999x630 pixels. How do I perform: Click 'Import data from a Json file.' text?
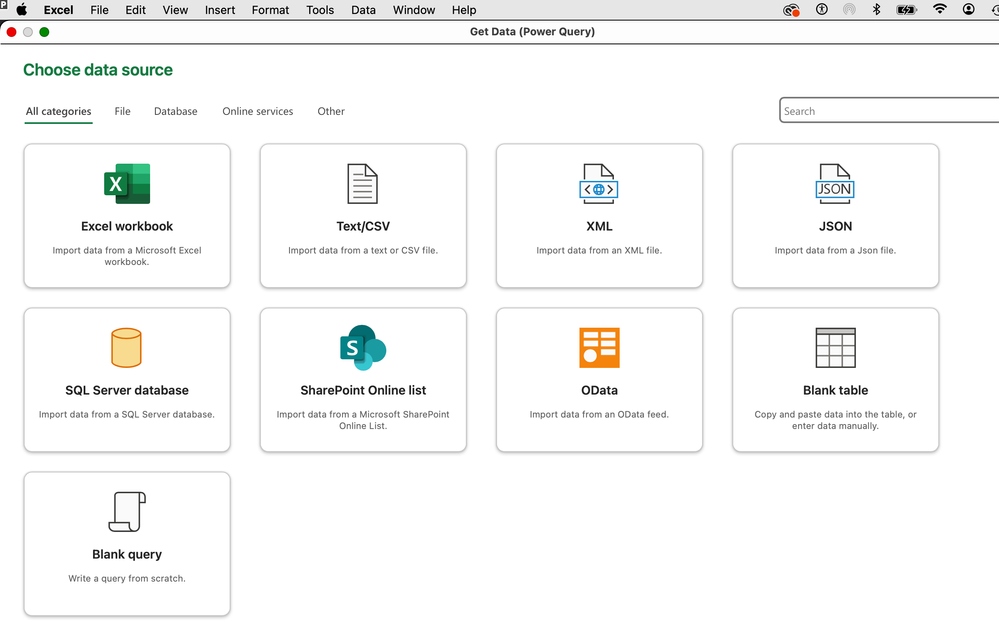835,250
